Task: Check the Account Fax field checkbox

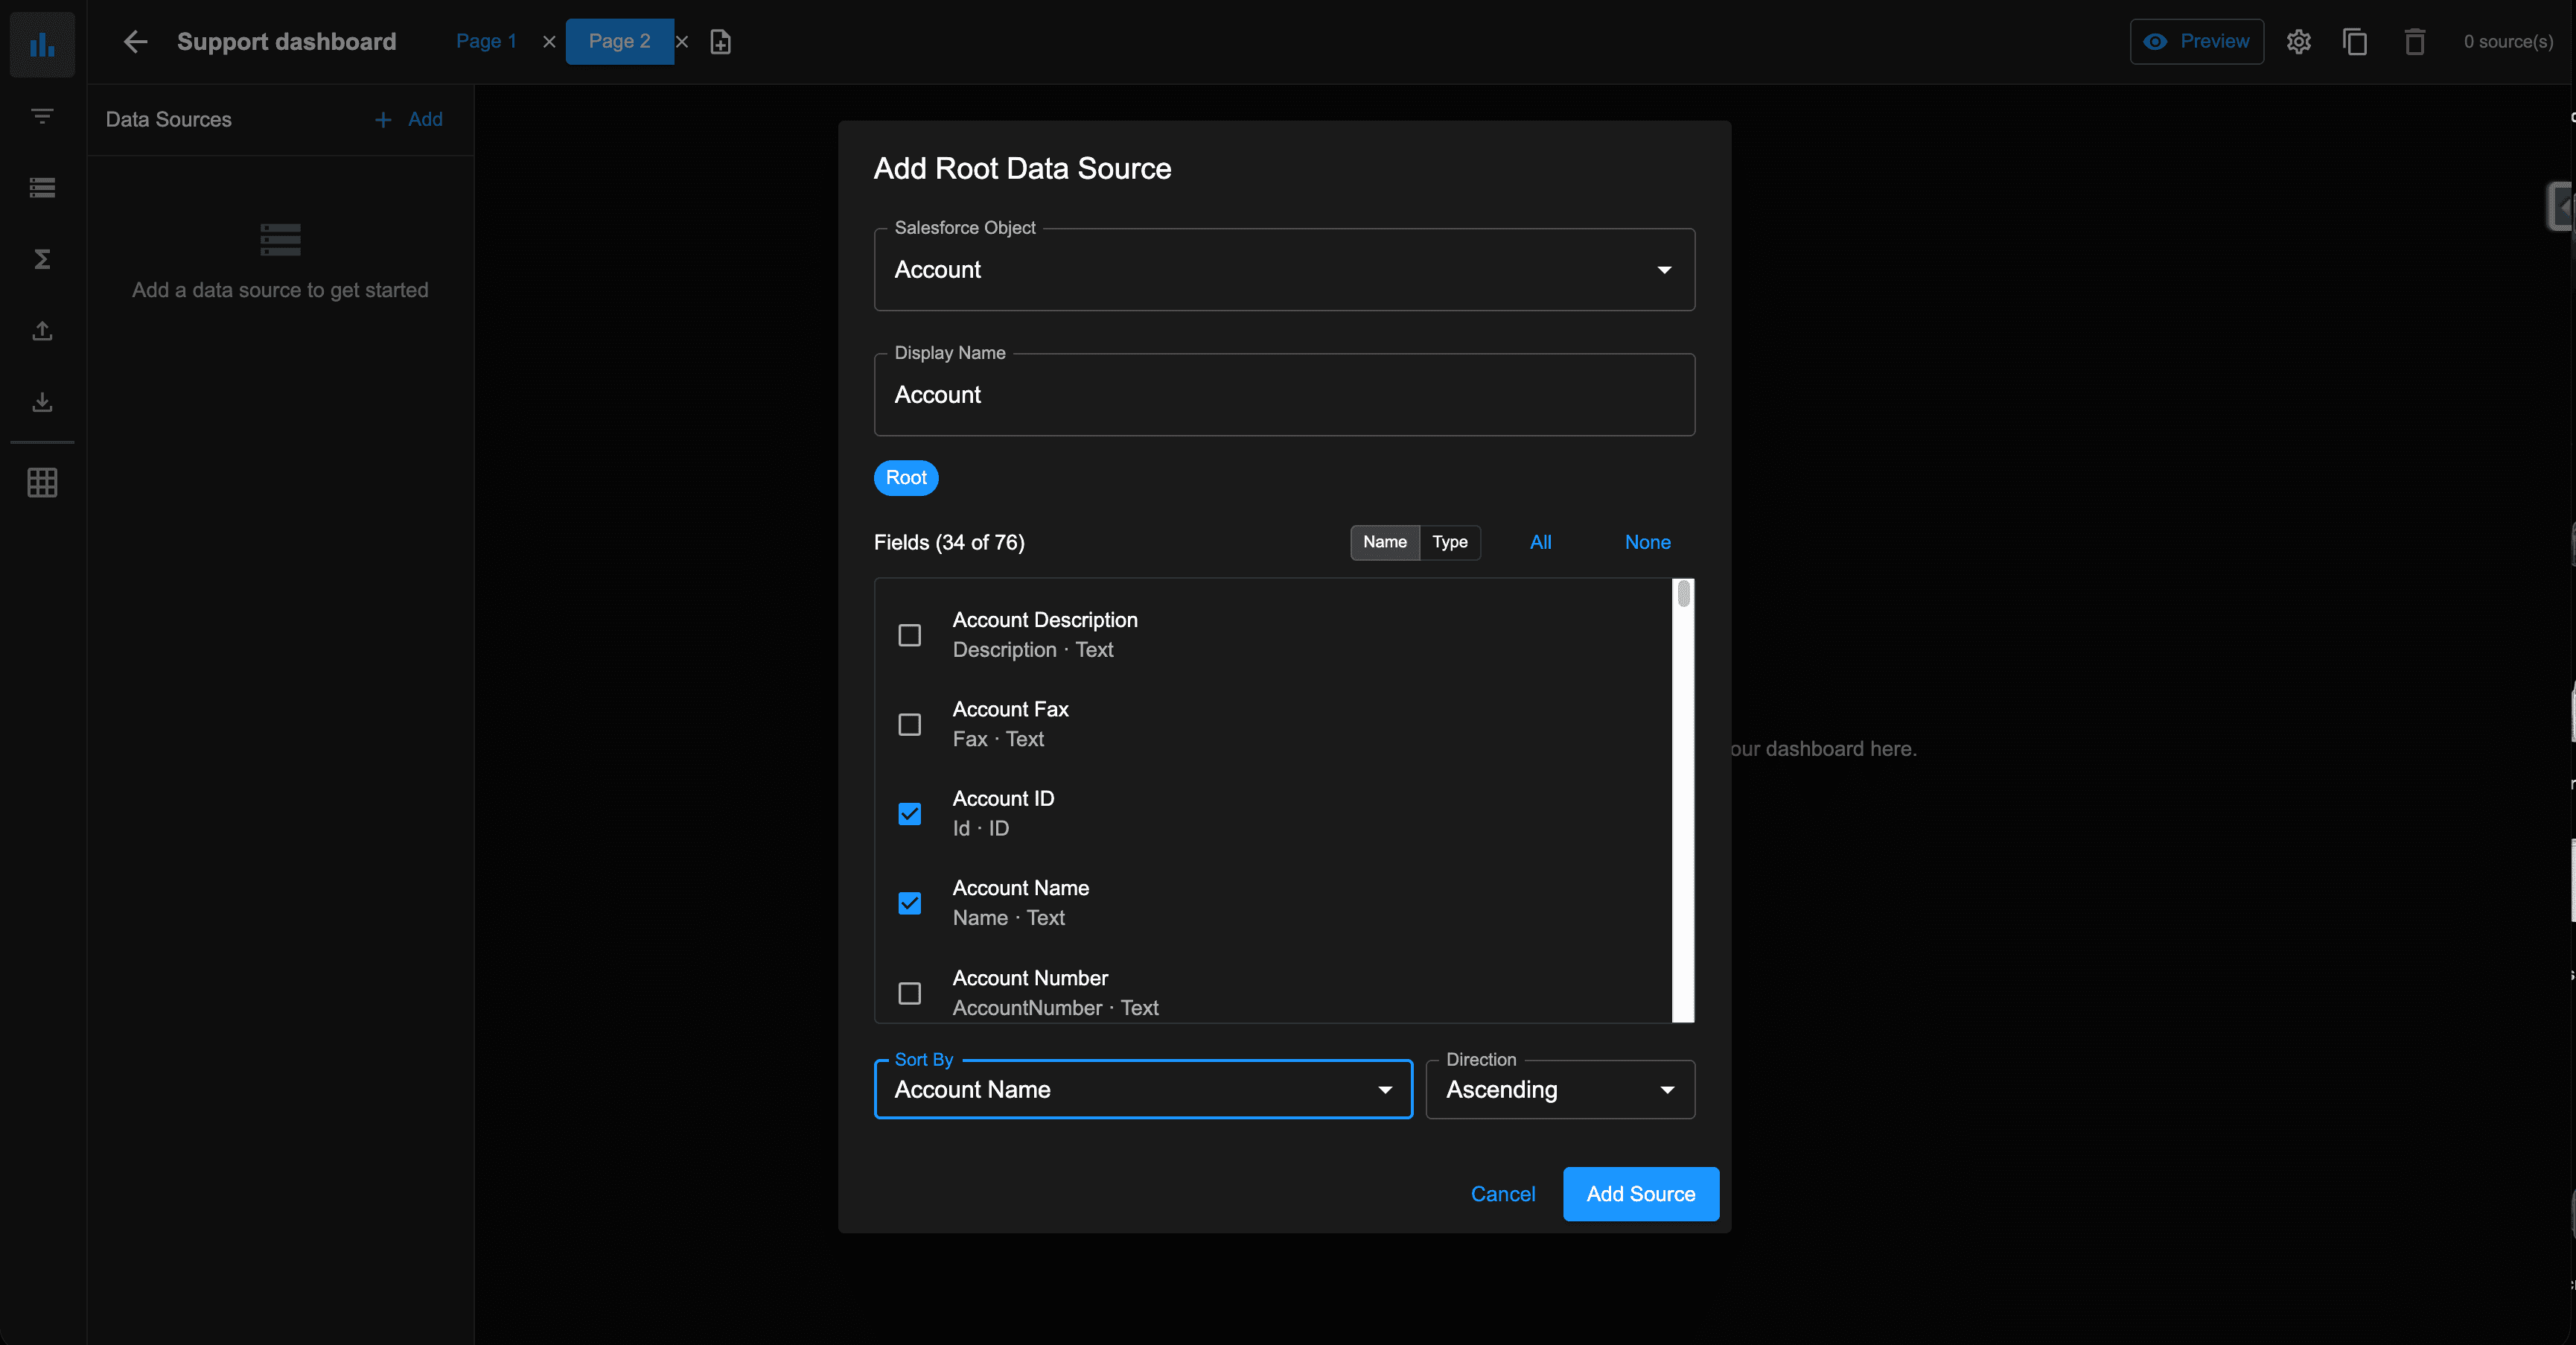Action: coord(909,724)
